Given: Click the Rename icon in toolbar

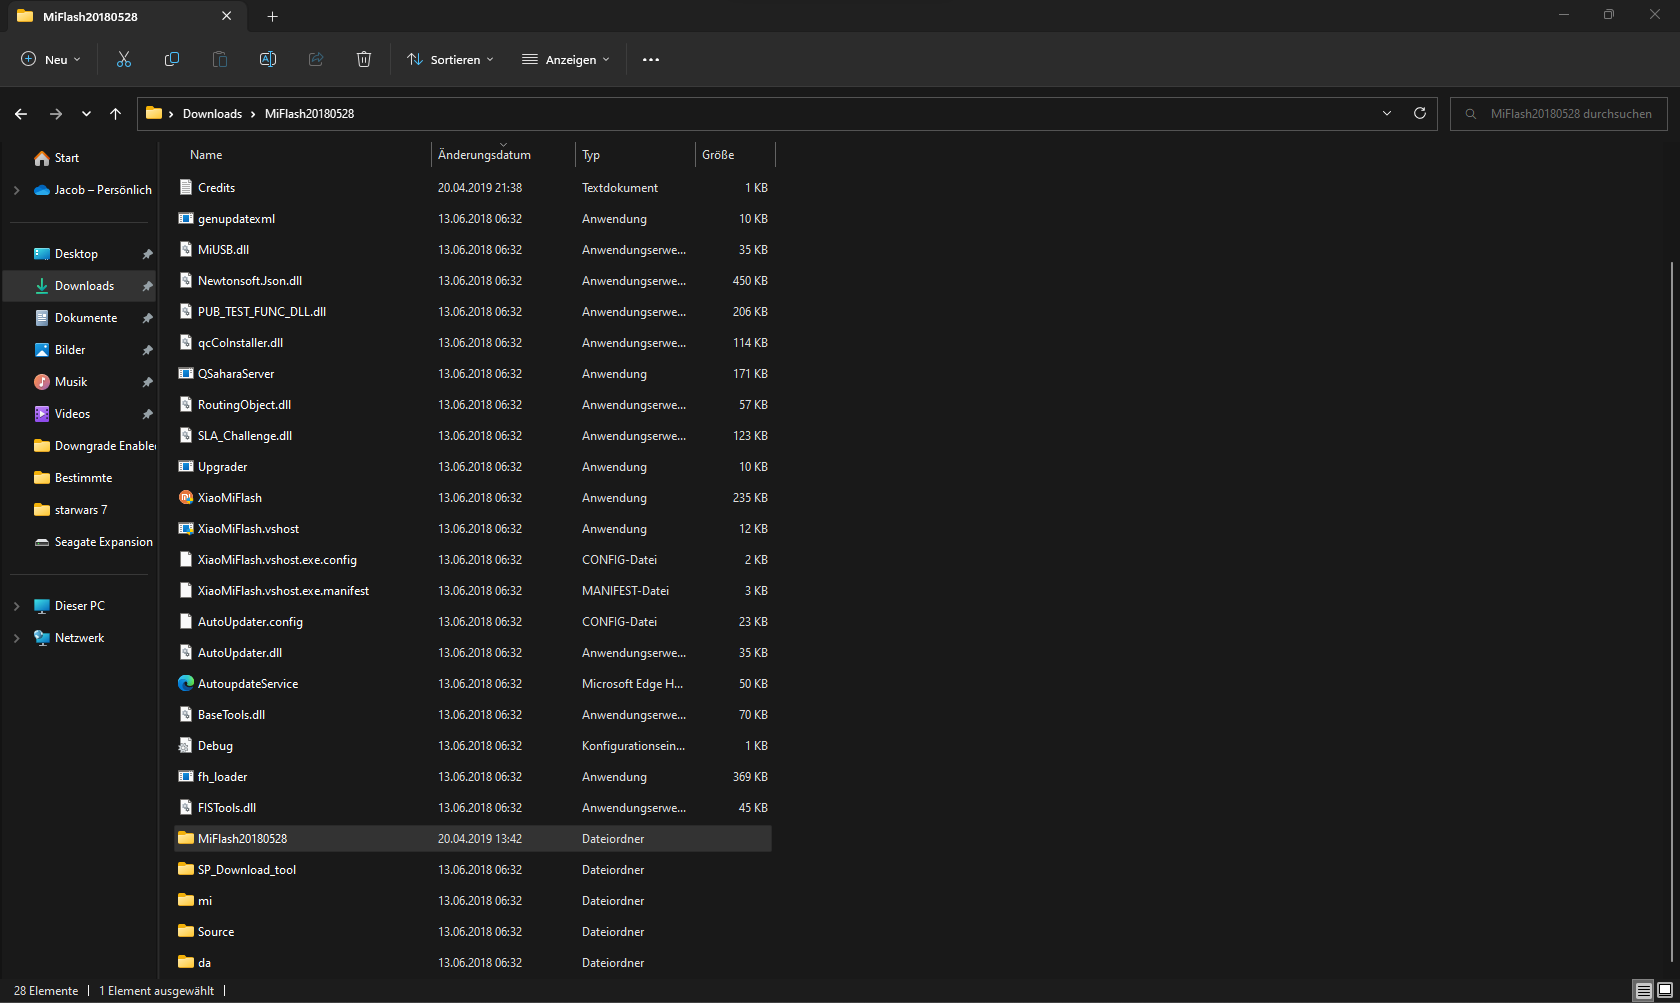Looking at the screenshot, I should coord(268,60).
